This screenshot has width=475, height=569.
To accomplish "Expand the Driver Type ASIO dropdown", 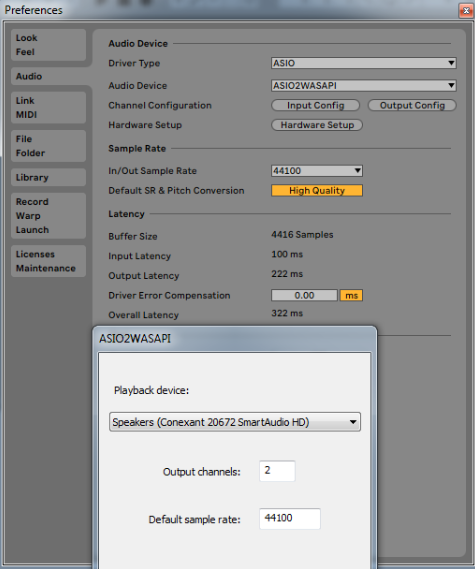I will pos(364,63).
